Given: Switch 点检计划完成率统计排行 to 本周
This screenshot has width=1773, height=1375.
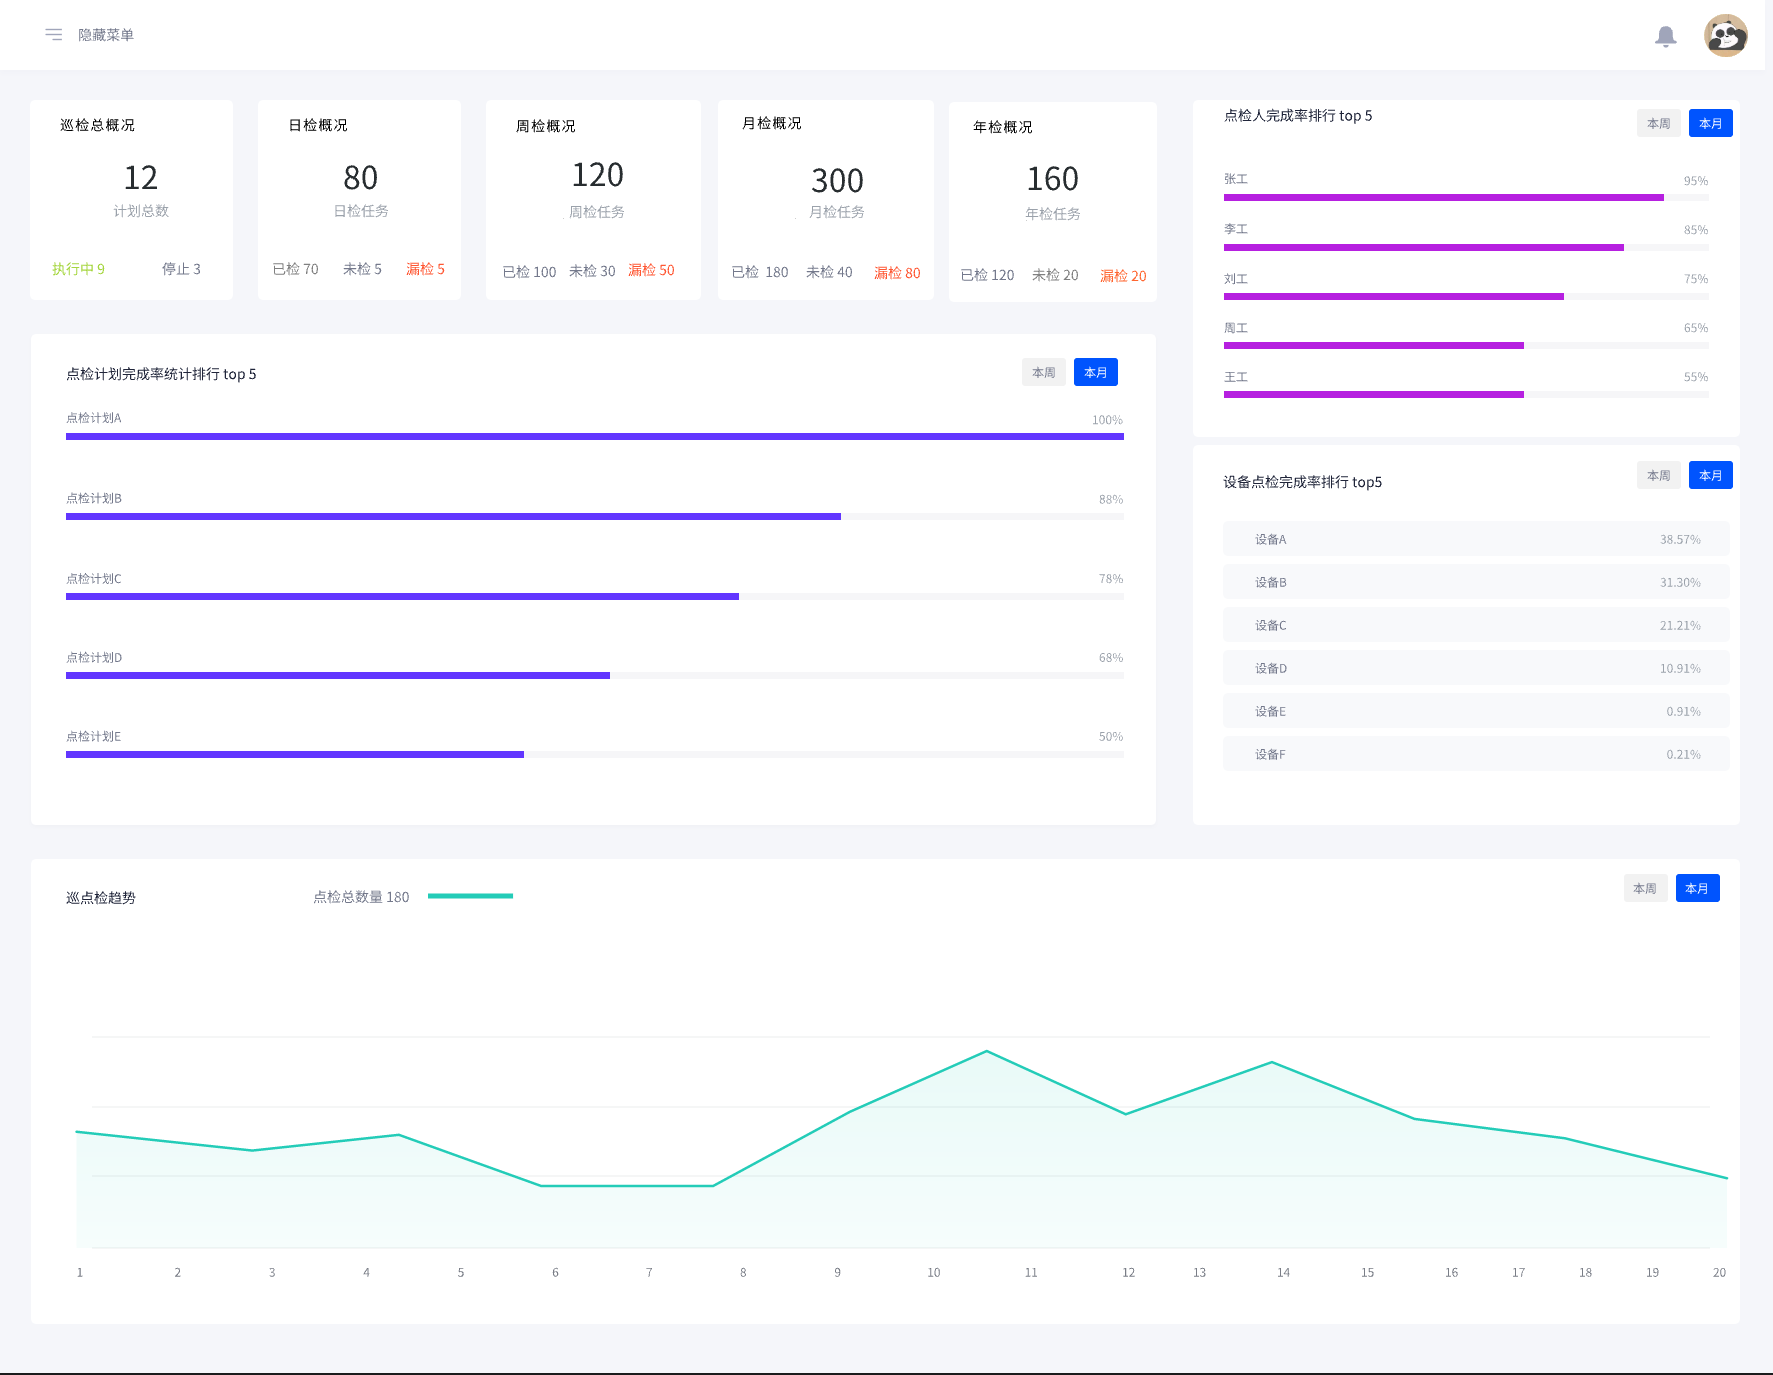Looking at the screenshot, I should click(1043, 373).
